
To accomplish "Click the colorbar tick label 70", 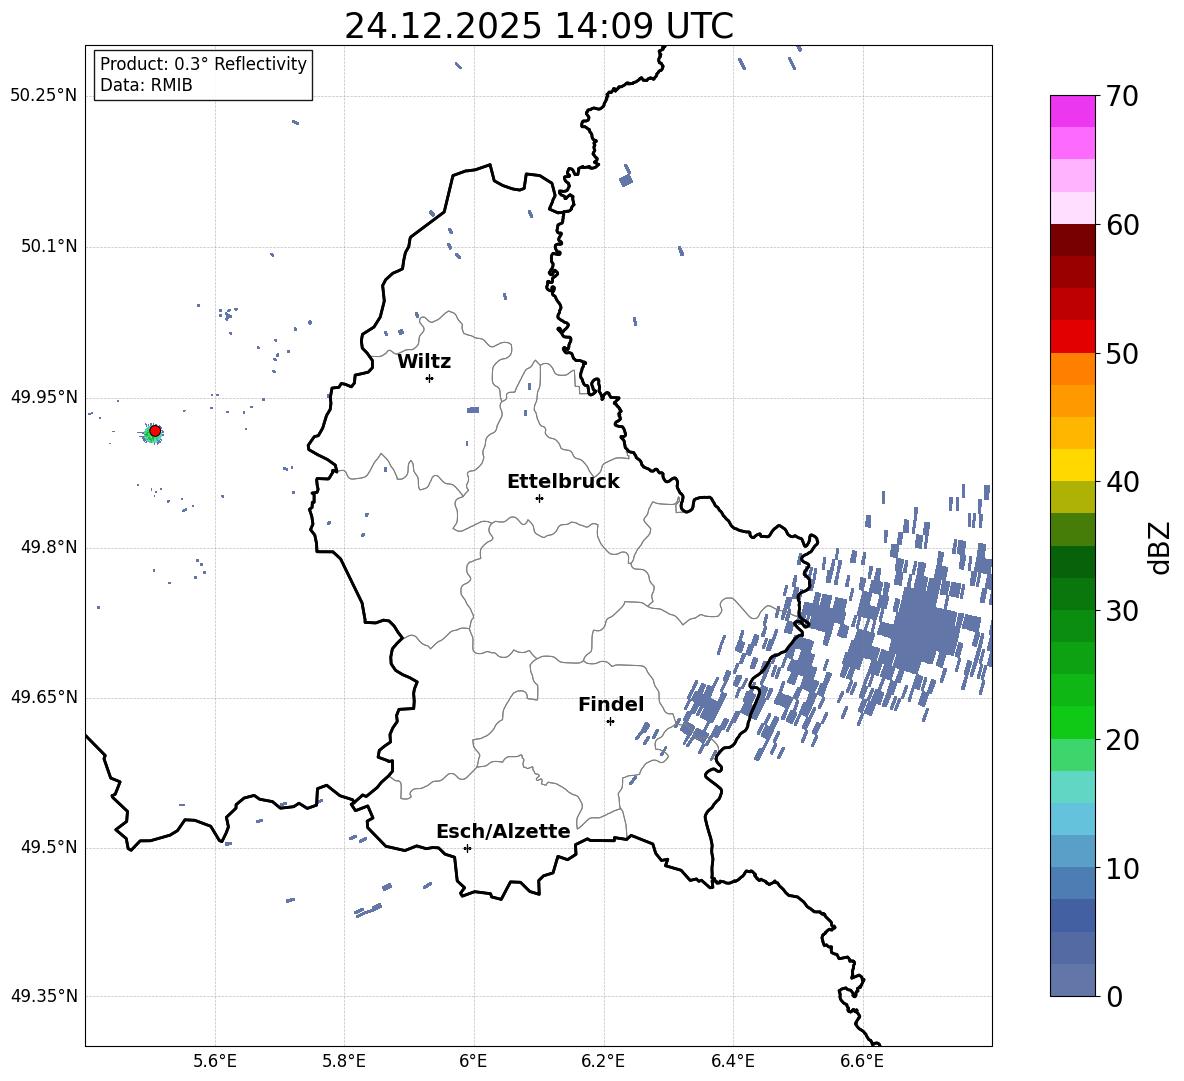I will (1121, 97).
